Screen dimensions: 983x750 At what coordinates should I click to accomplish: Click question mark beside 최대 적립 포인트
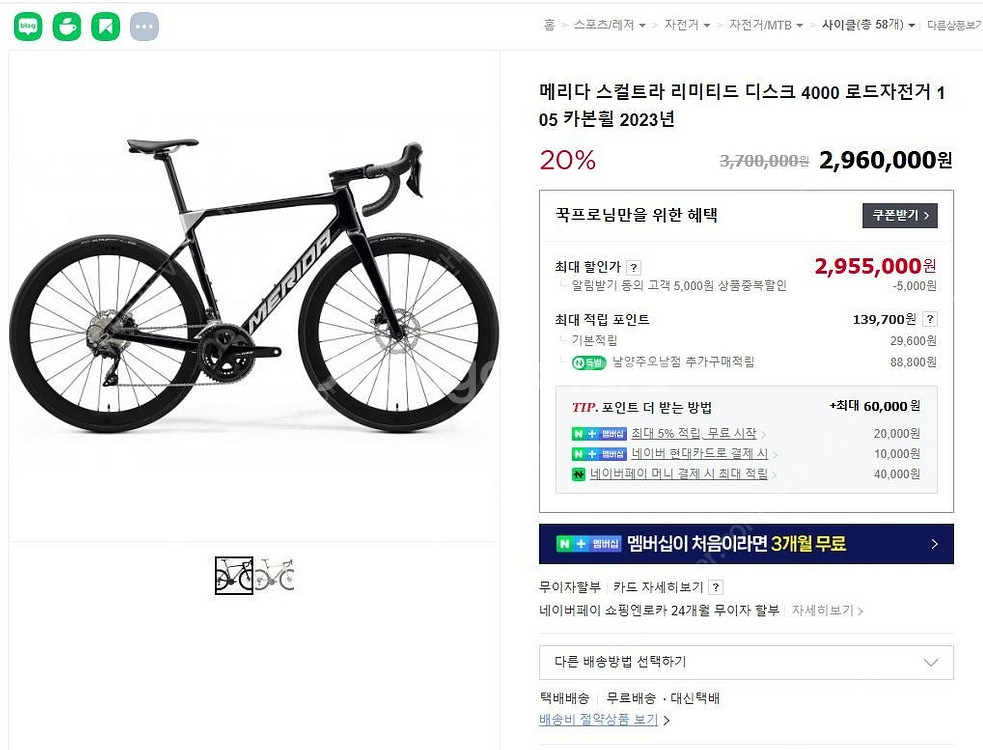point(930,319)
